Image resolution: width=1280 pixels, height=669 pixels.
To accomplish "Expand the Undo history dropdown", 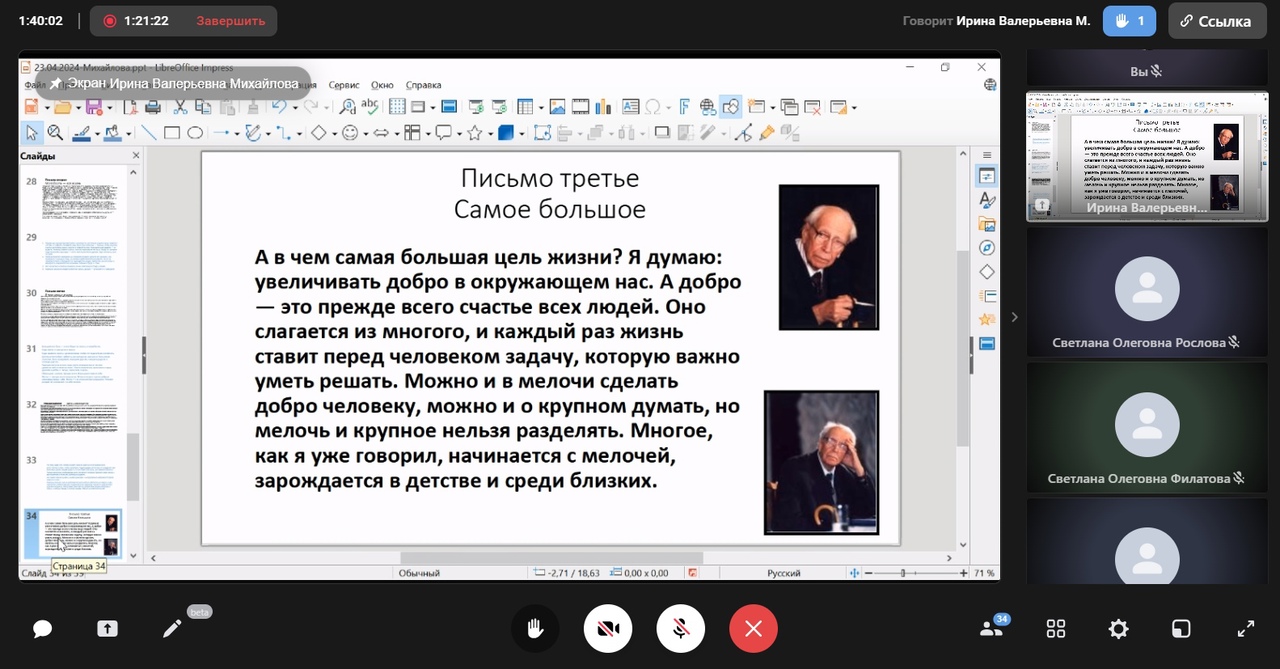I will (x=294, y=107).
